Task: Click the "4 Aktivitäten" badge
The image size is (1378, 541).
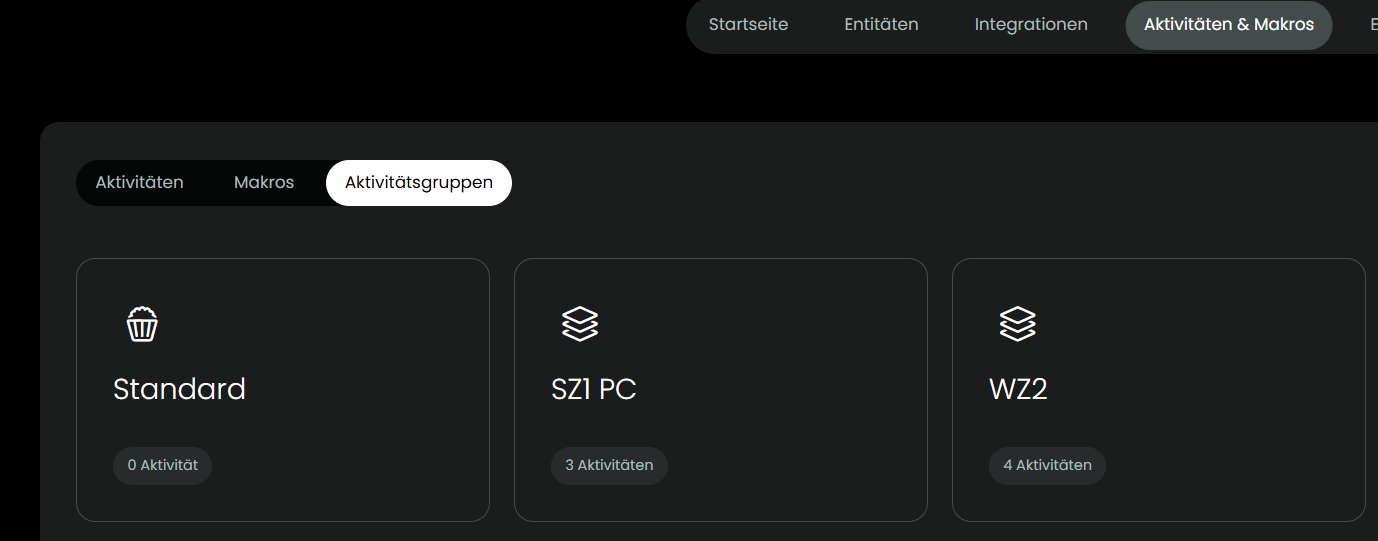Action: point(1047,465)
